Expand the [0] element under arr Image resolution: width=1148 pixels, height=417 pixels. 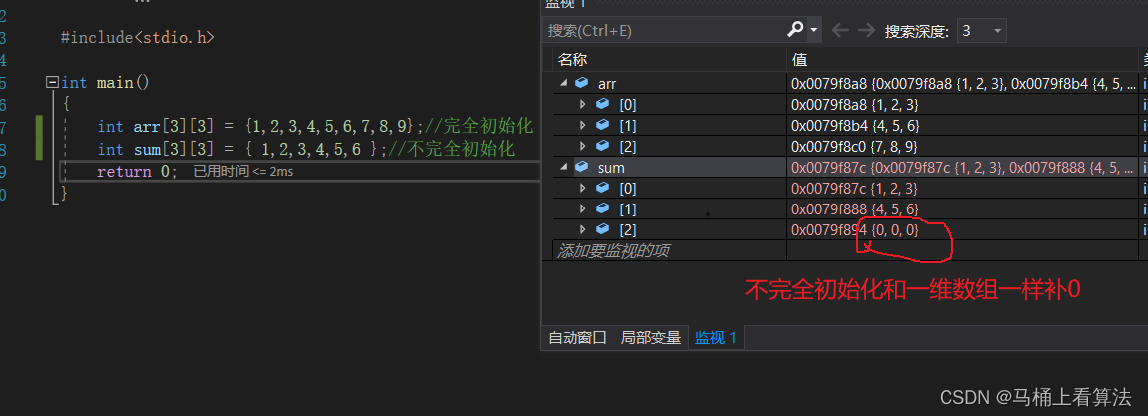point(583,104)
